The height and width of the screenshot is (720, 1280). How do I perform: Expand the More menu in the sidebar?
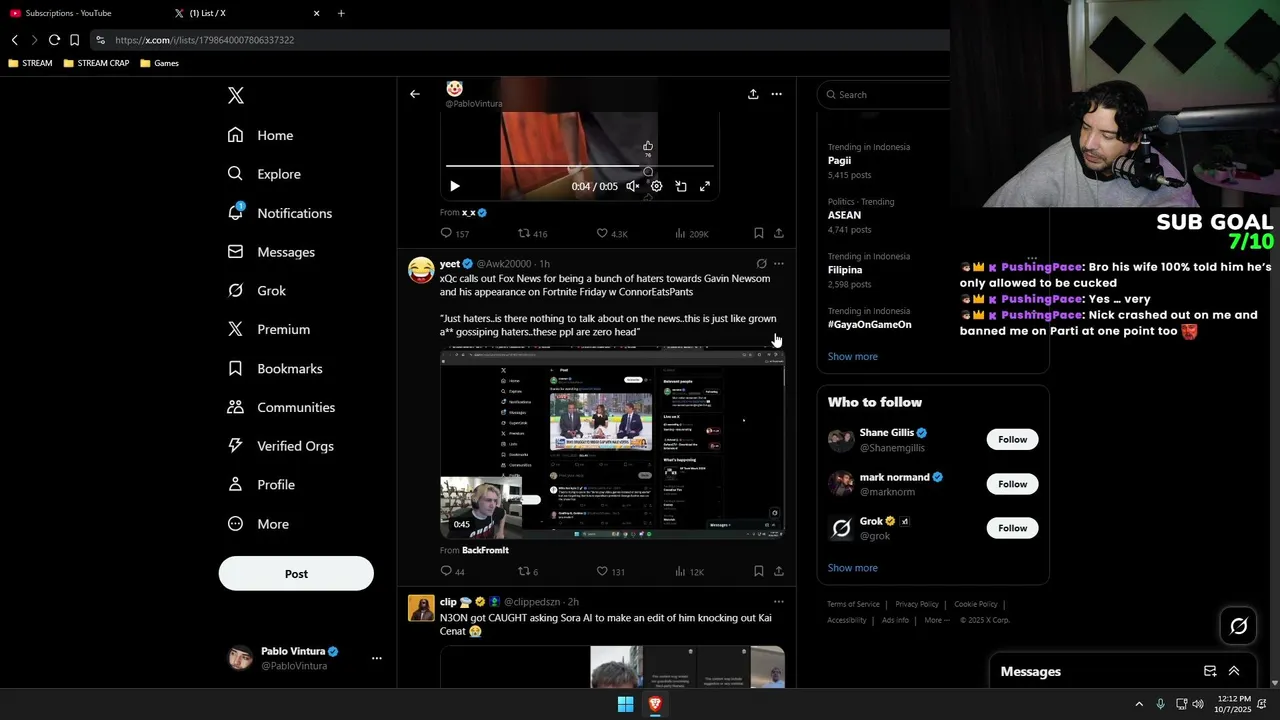pyautogui.click(x=258, y=524)
